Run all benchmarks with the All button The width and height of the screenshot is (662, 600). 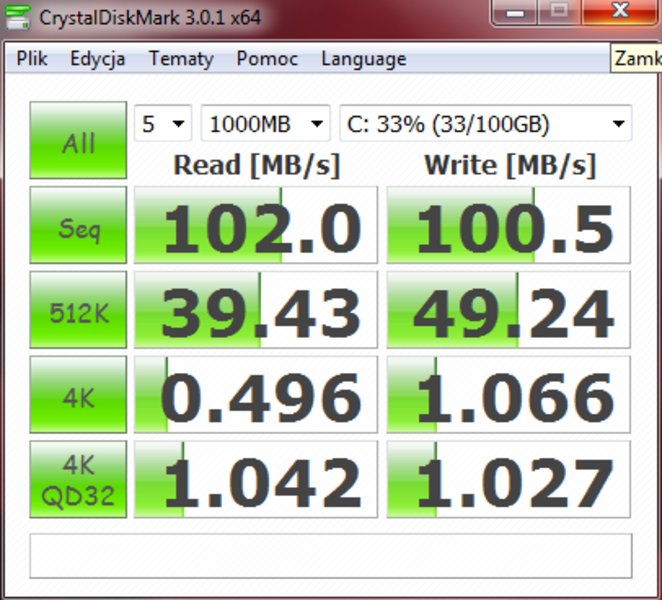tap(78, 140)
